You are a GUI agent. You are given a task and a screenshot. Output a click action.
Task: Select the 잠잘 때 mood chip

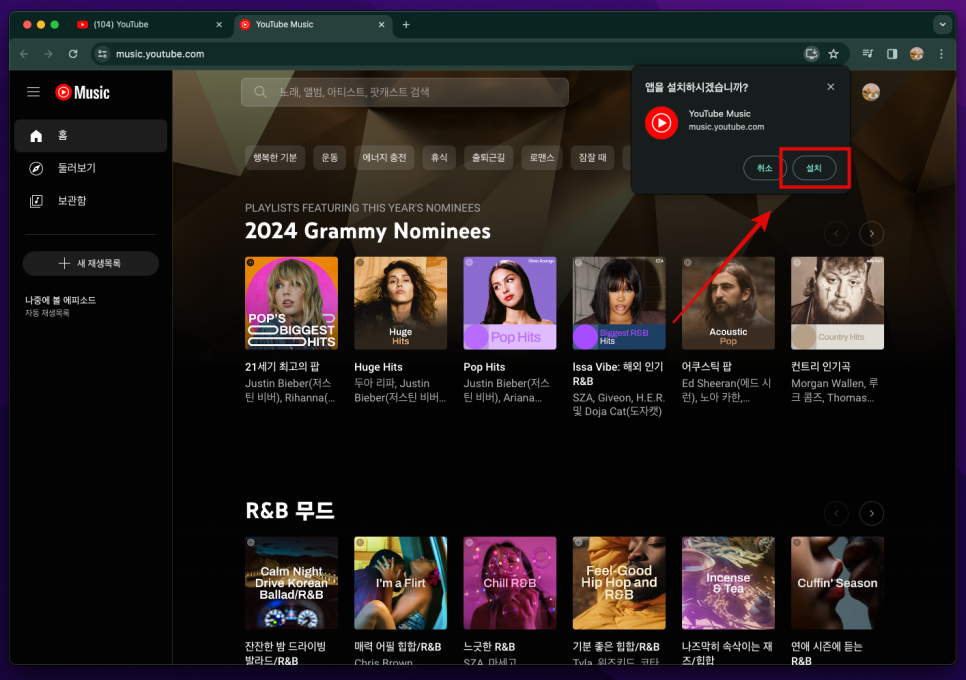(x=592, y=158)
